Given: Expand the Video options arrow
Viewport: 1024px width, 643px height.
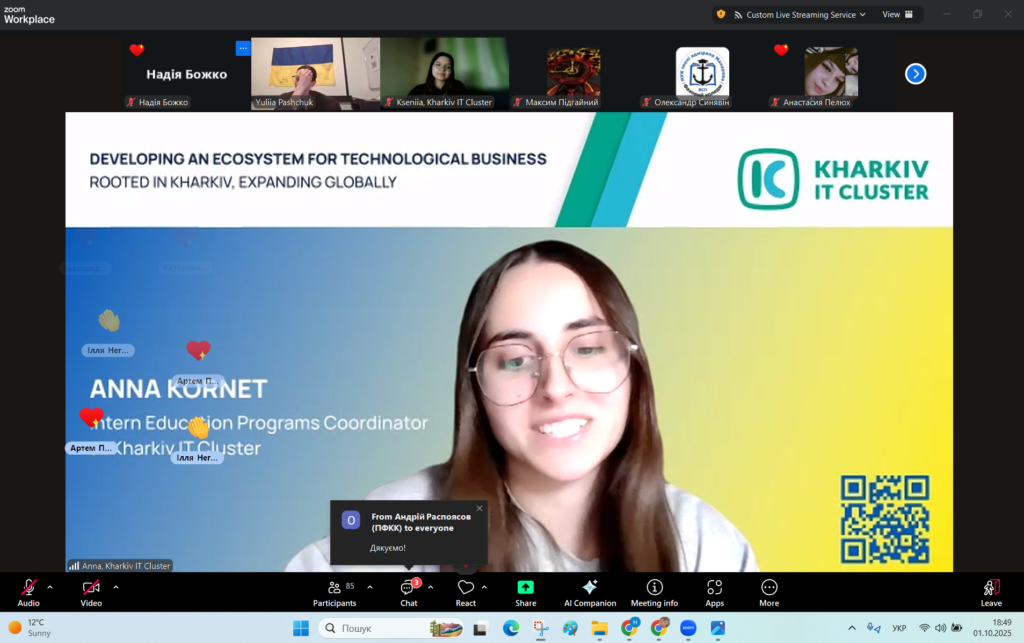Looking at the screenshot, I should (116, 587).
